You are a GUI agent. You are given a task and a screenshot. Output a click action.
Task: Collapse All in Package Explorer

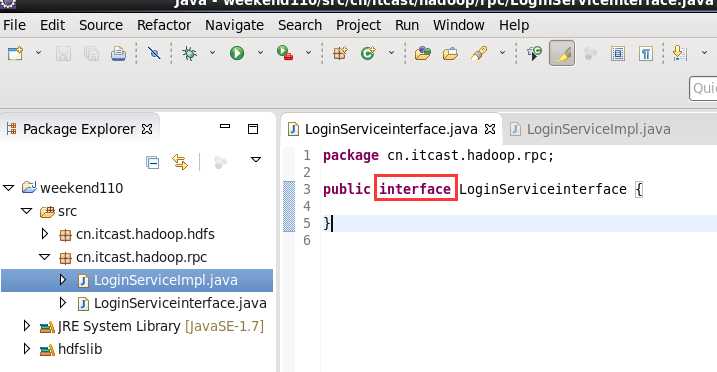point(152,162)
